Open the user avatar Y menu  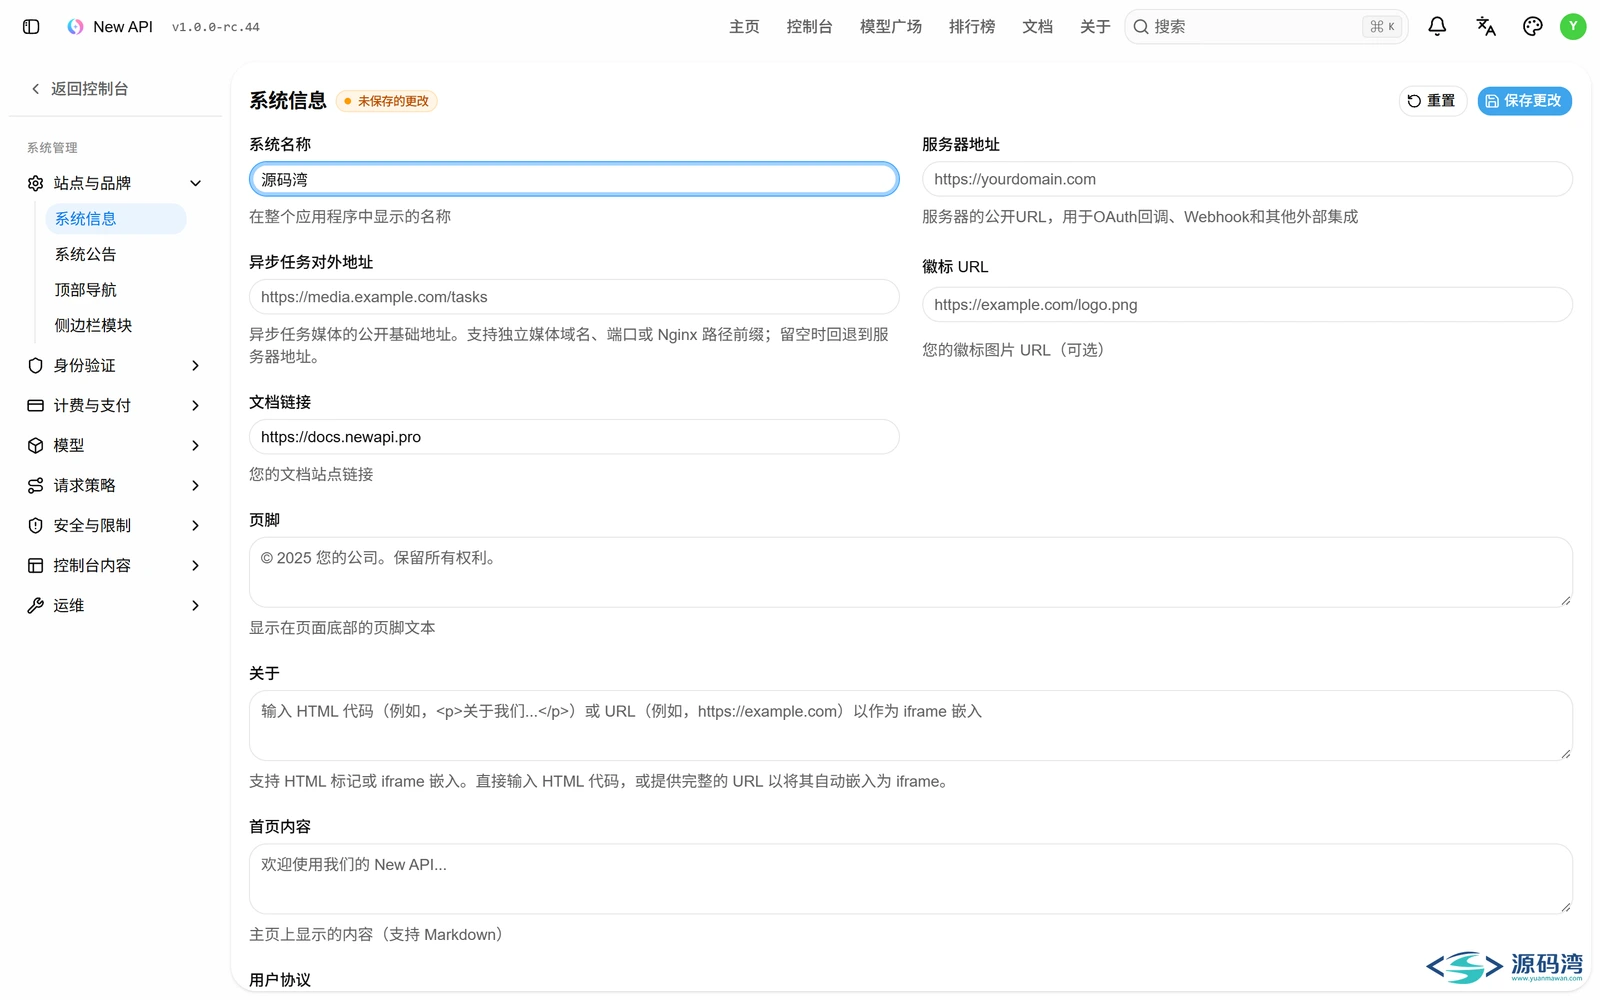point(1573,27)
